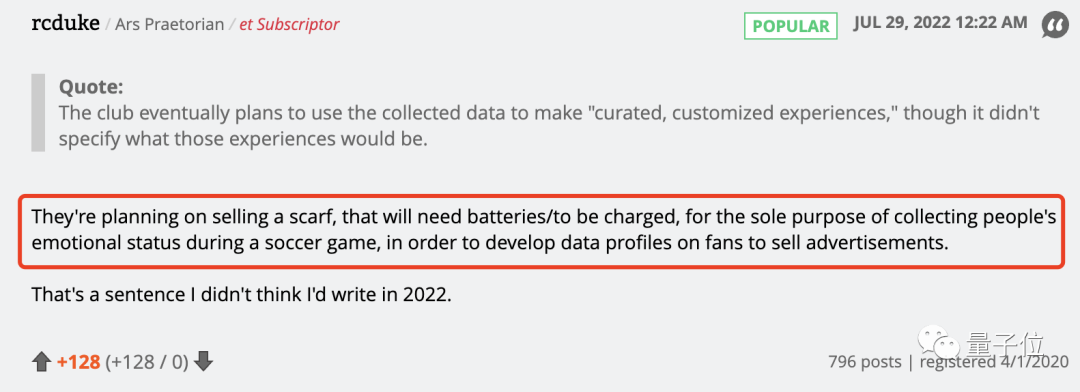1080x392 pixels.
Task: Click the green POPULAR badge
Action: coord(791,26)
